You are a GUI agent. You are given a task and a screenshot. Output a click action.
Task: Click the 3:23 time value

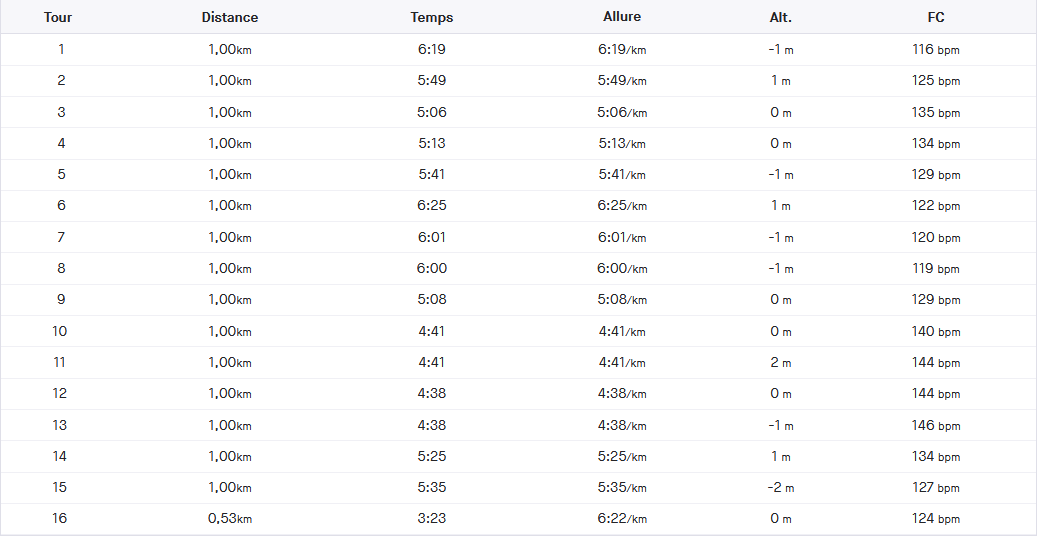pyautogui.click(x=431, y=518)
